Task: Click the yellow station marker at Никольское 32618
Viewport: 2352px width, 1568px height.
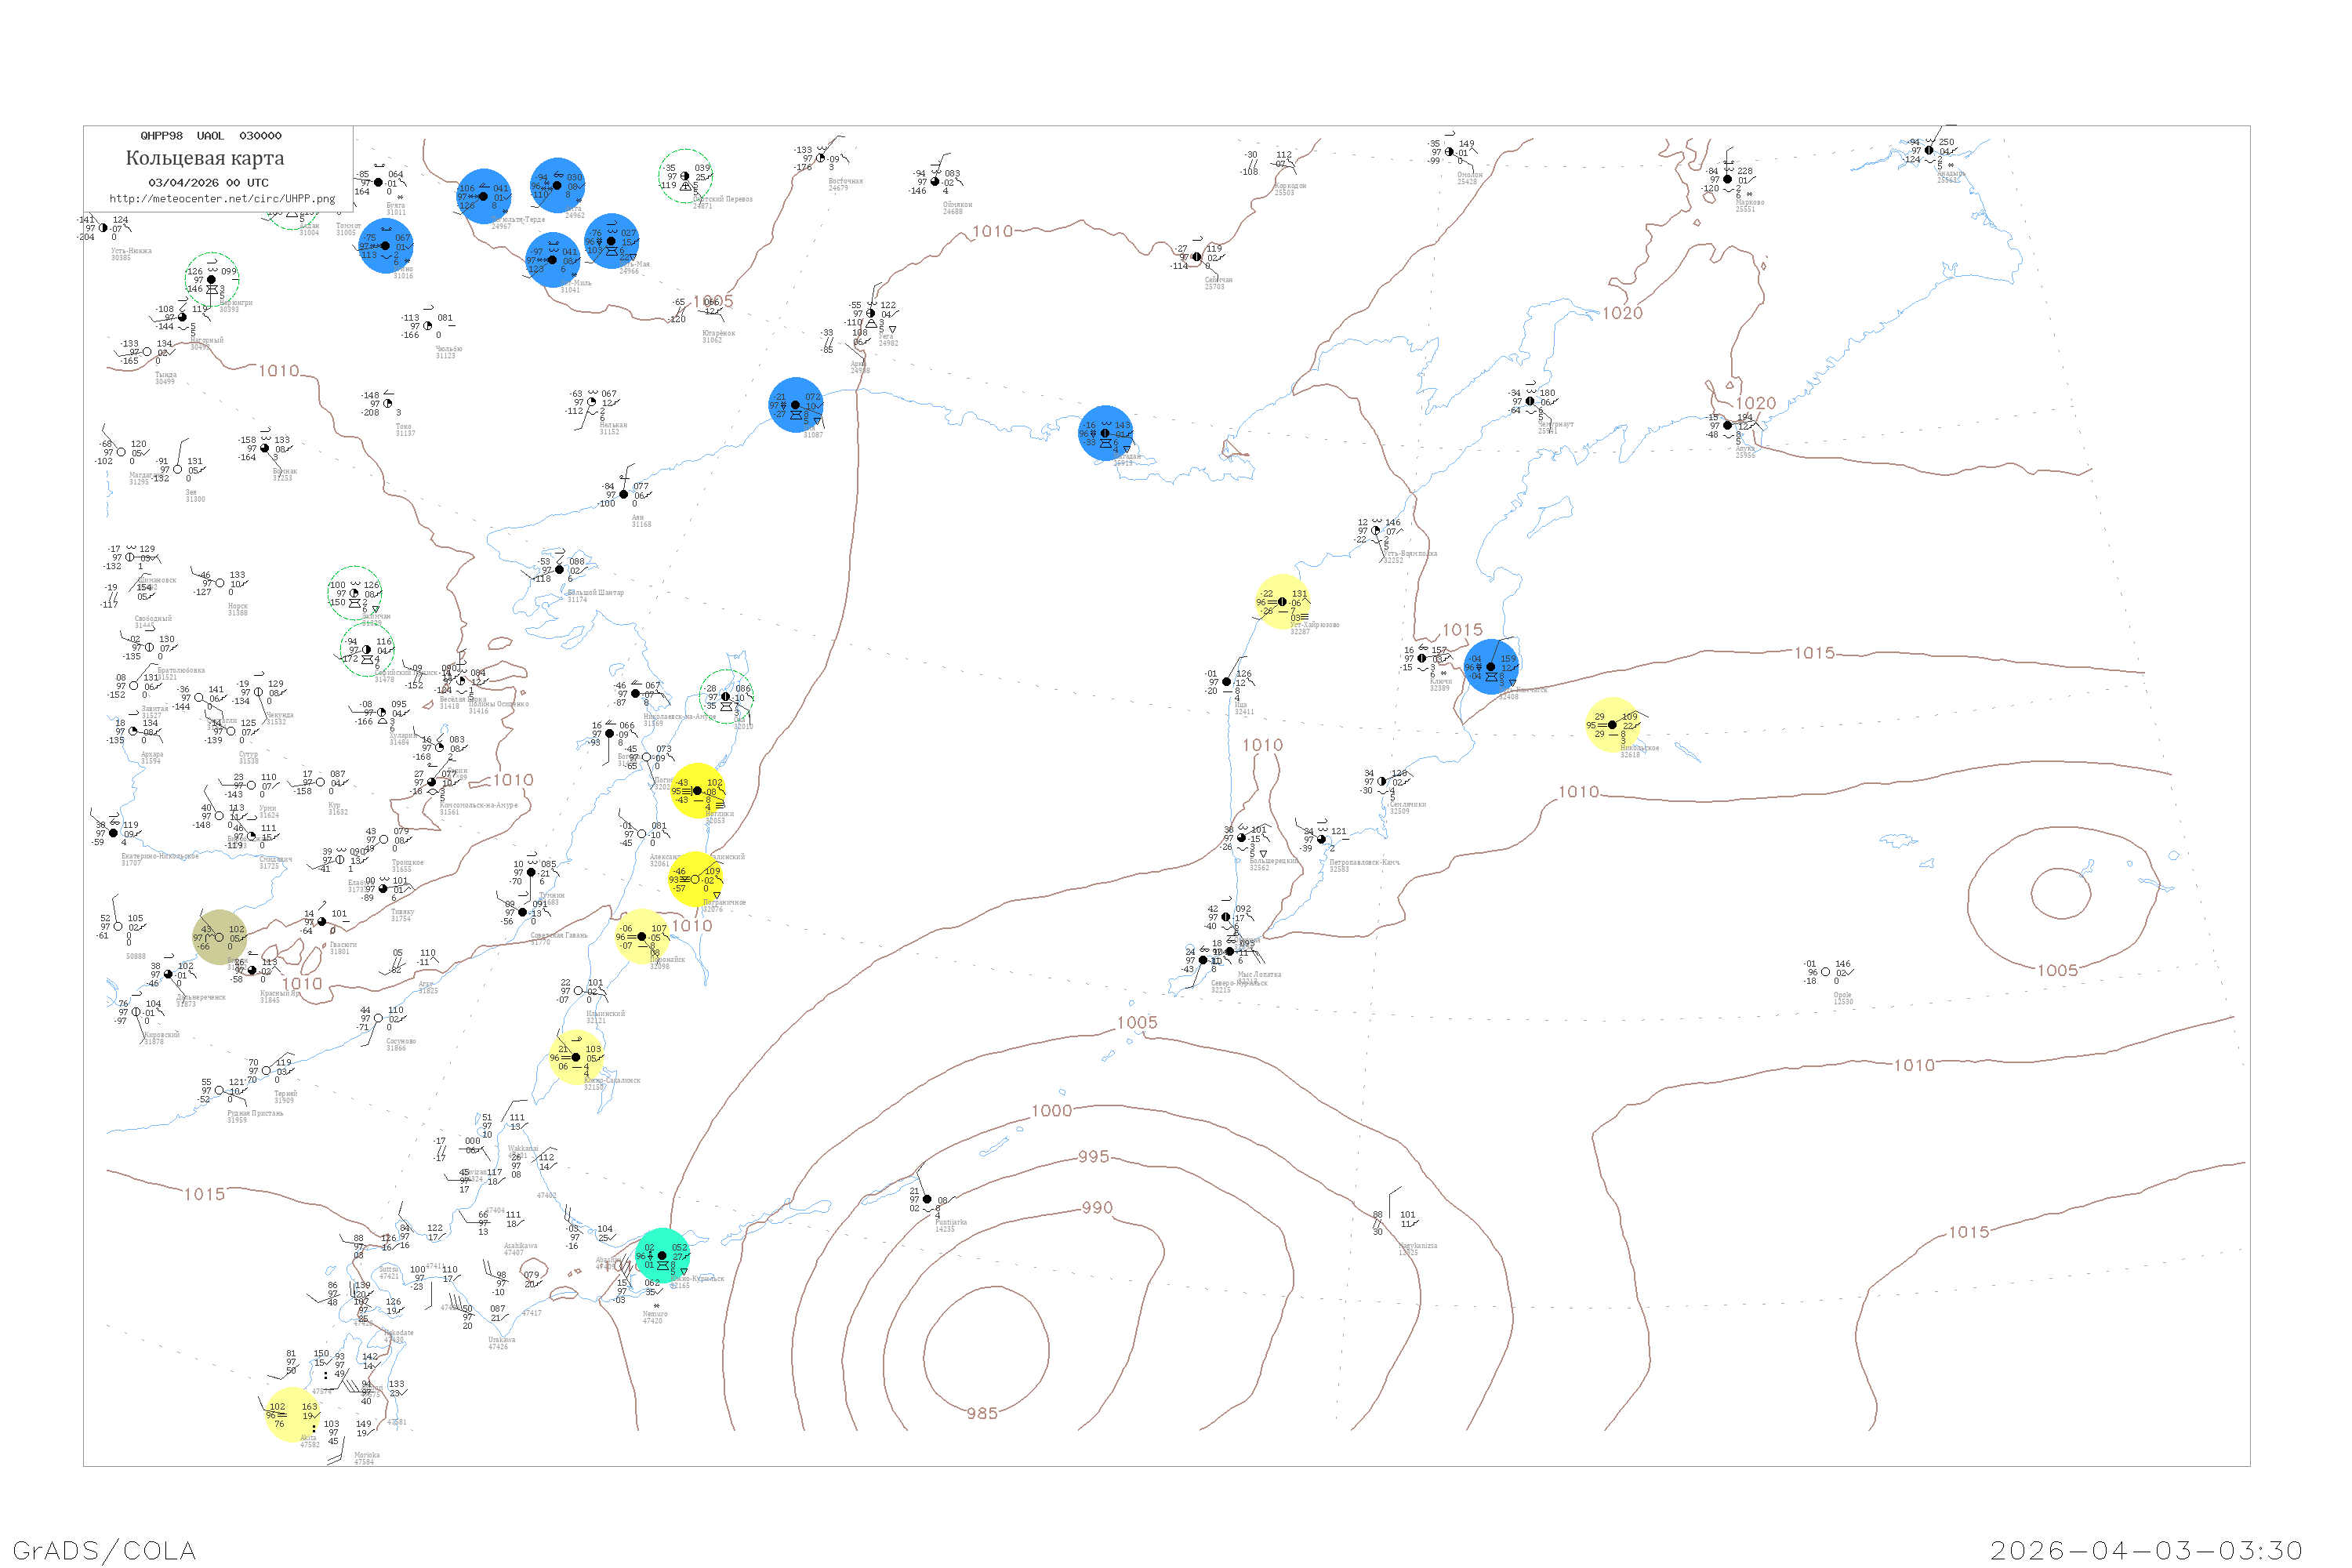Action: coord(1611,724)
